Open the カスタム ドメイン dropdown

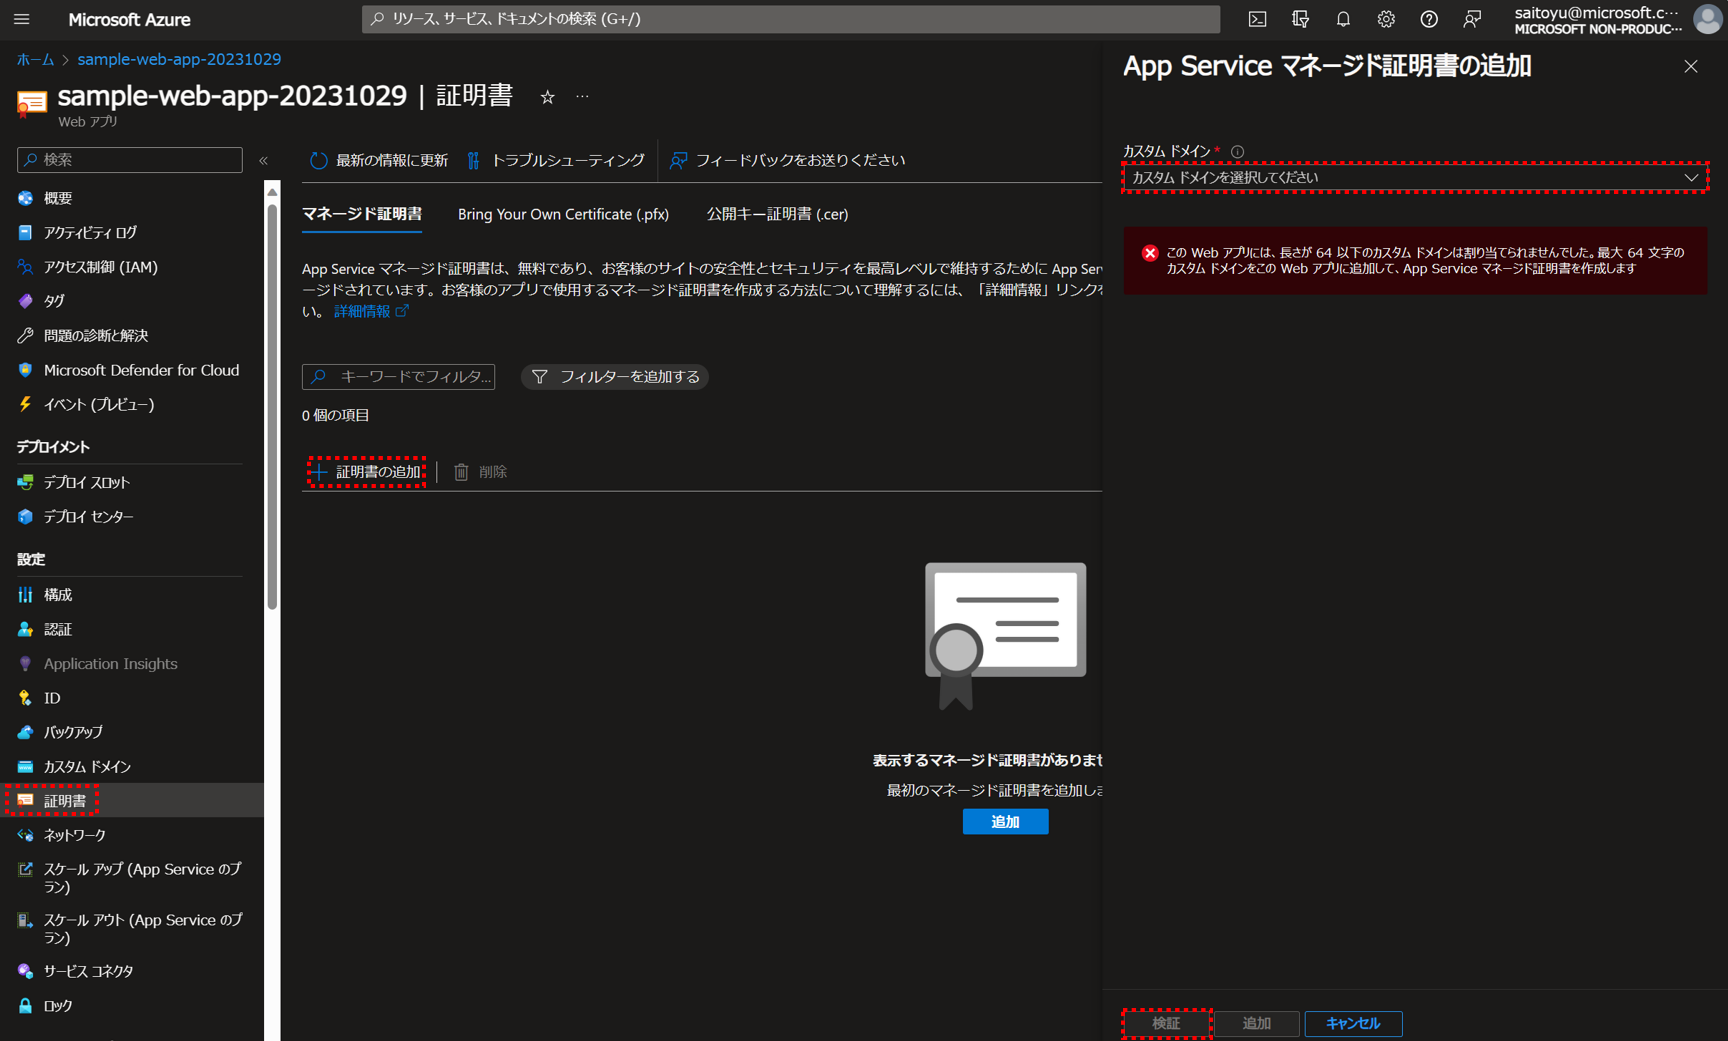coord(1415,177)
